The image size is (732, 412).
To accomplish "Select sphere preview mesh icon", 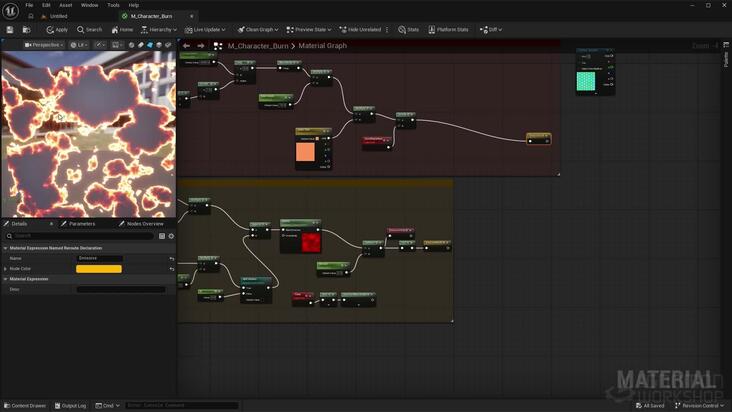I will click(132, 45).
